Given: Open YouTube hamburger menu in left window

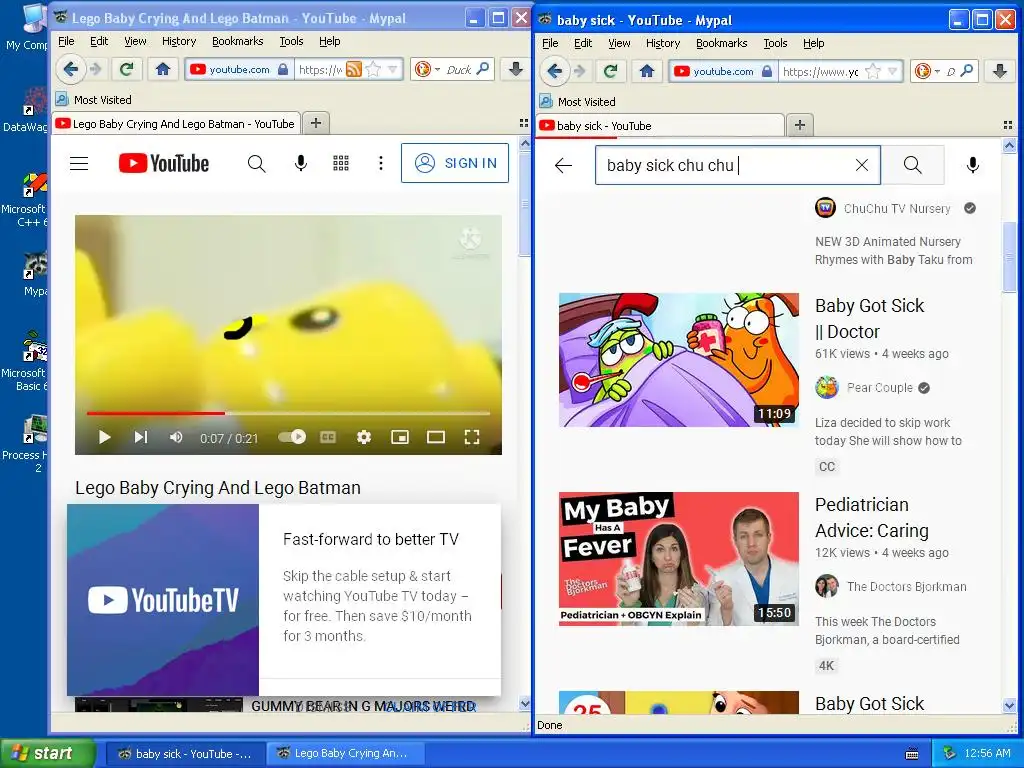Looking at the screenshot, I should 79,163.
